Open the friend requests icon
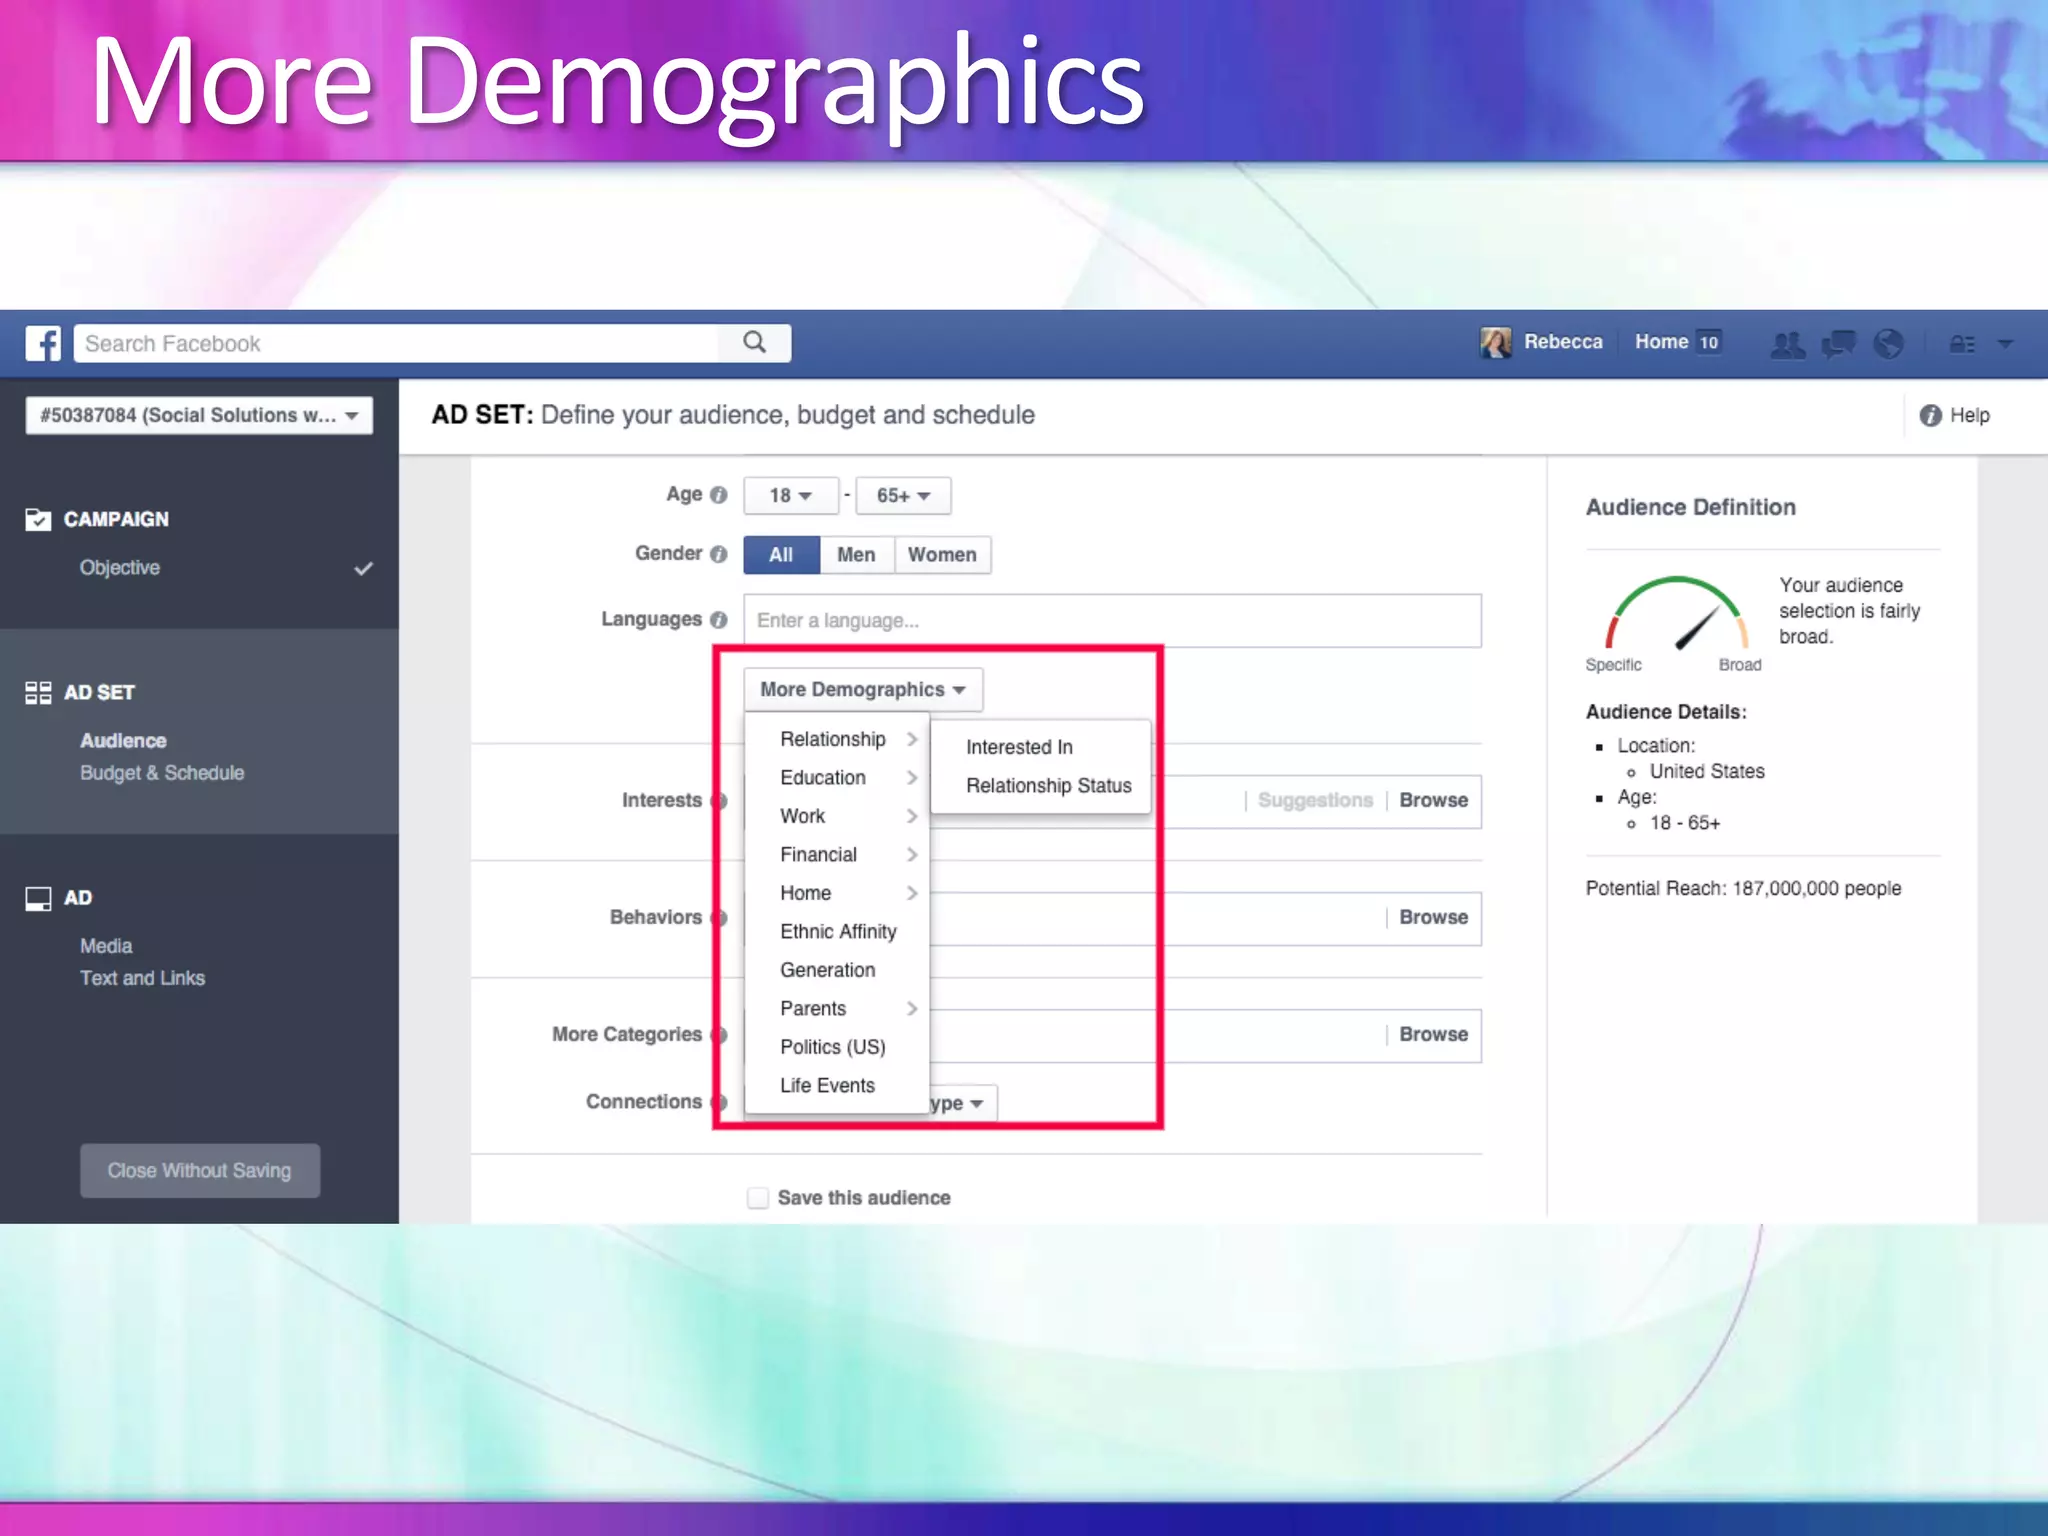The image size is (2048, 1536). (x=1788, y=344)
